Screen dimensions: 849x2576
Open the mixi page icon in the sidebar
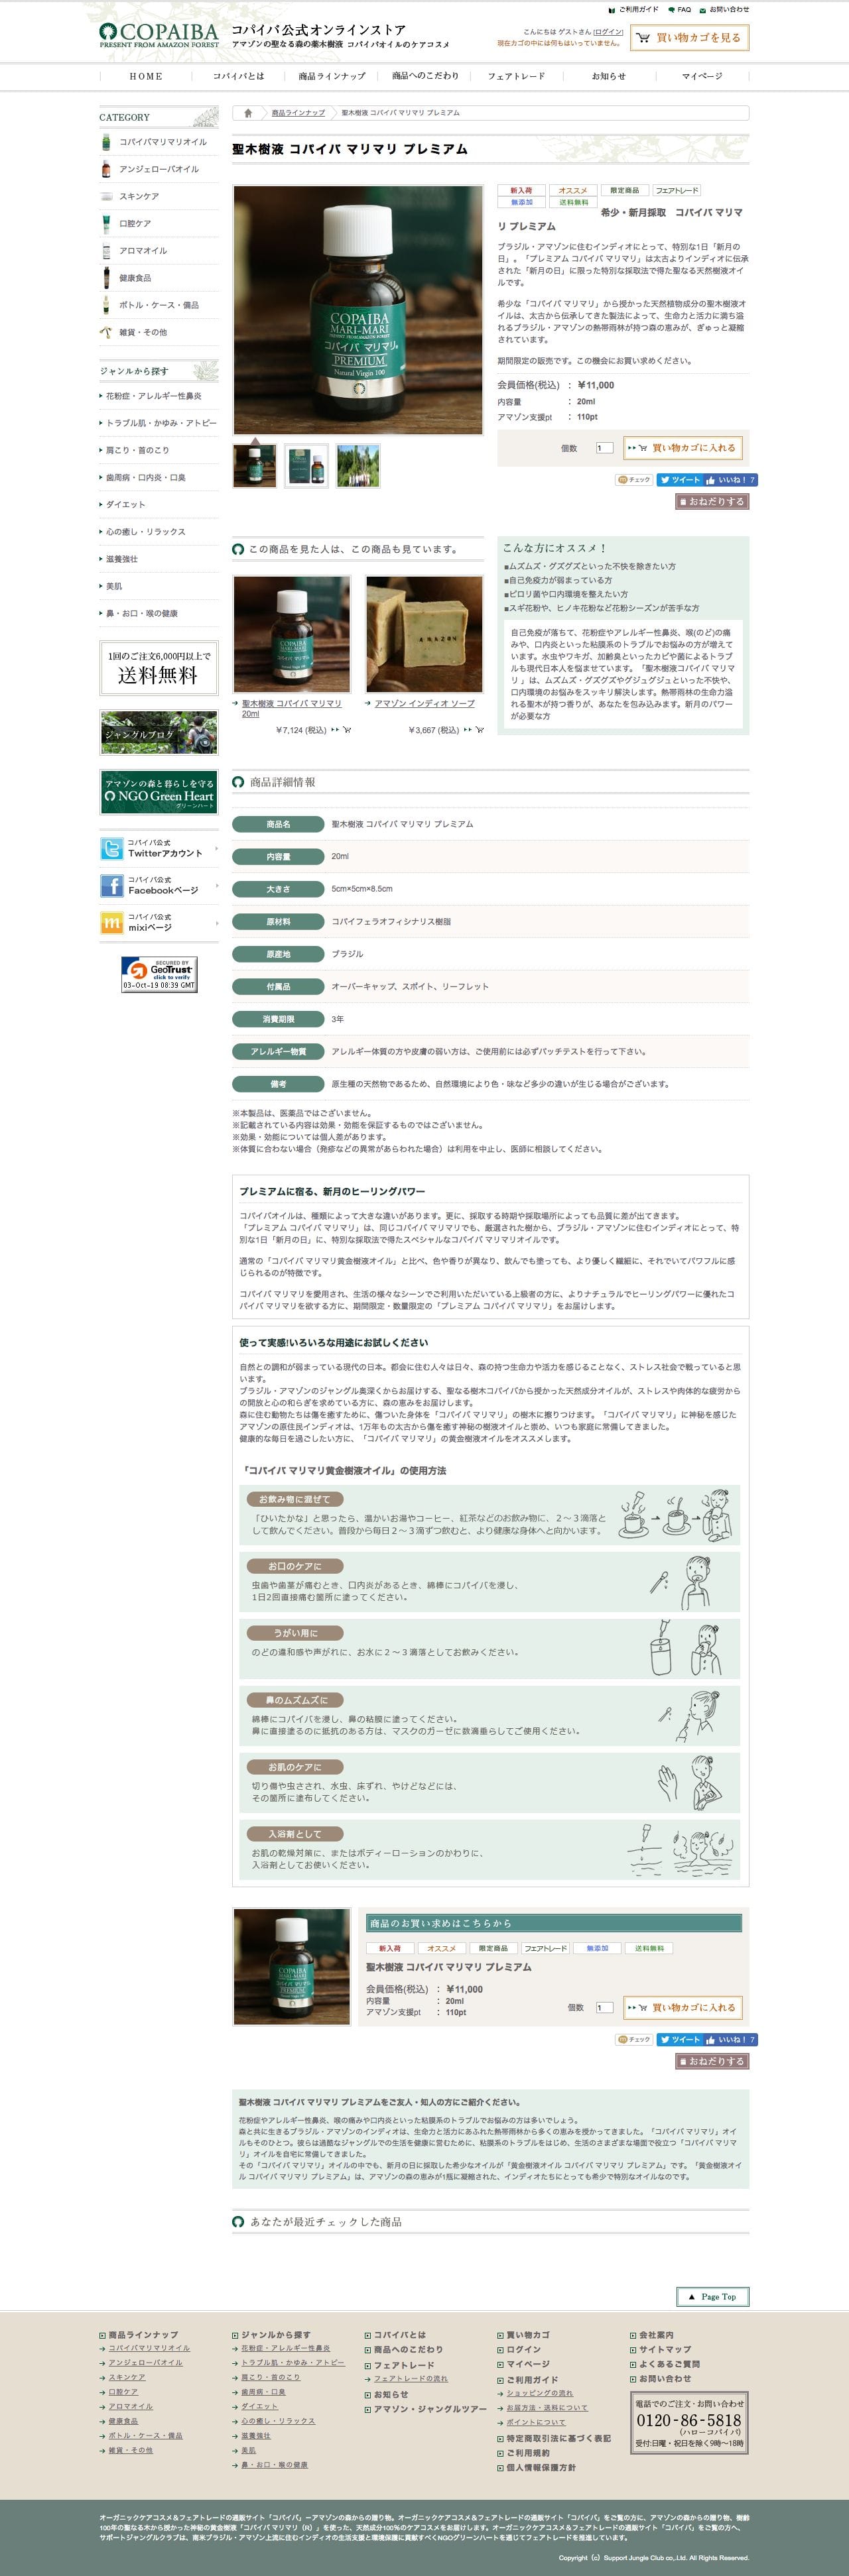coord(112,922)
